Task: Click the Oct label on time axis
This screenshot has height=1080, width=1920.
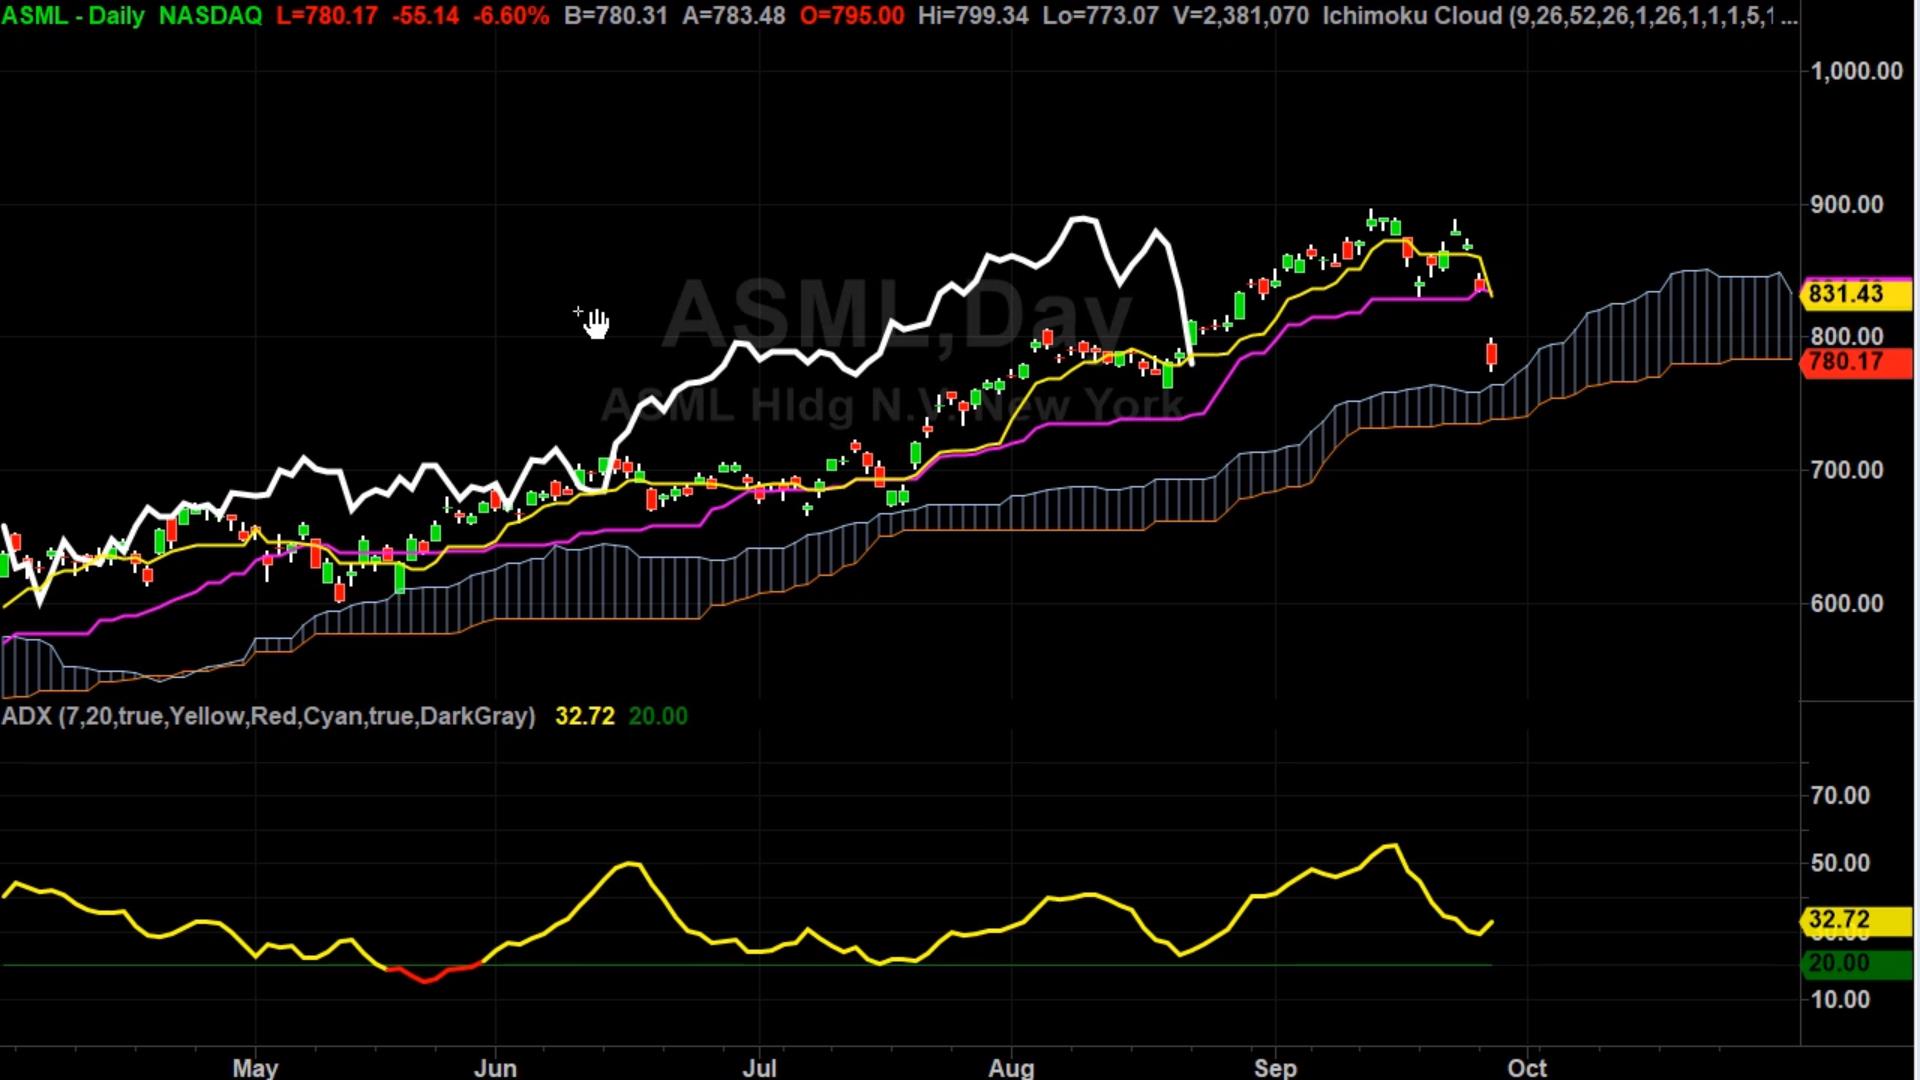Action: (x=1527, y=1067)
